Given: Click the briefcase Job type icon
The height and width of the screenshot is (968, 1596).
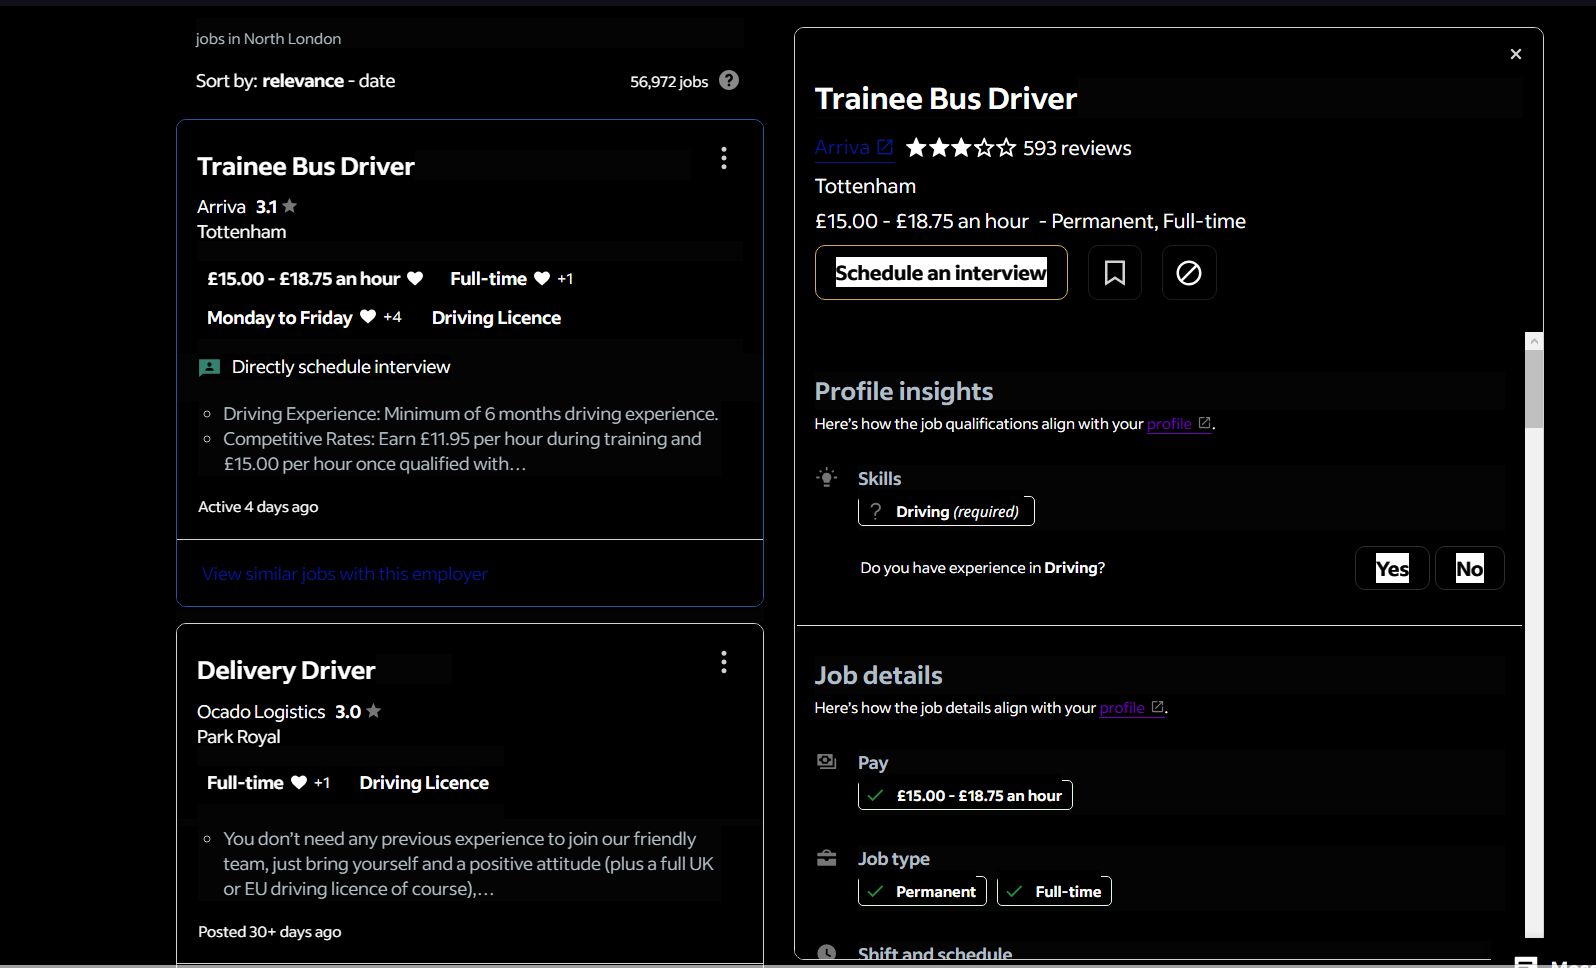Looking at the screenshot, I should point(827,858).
